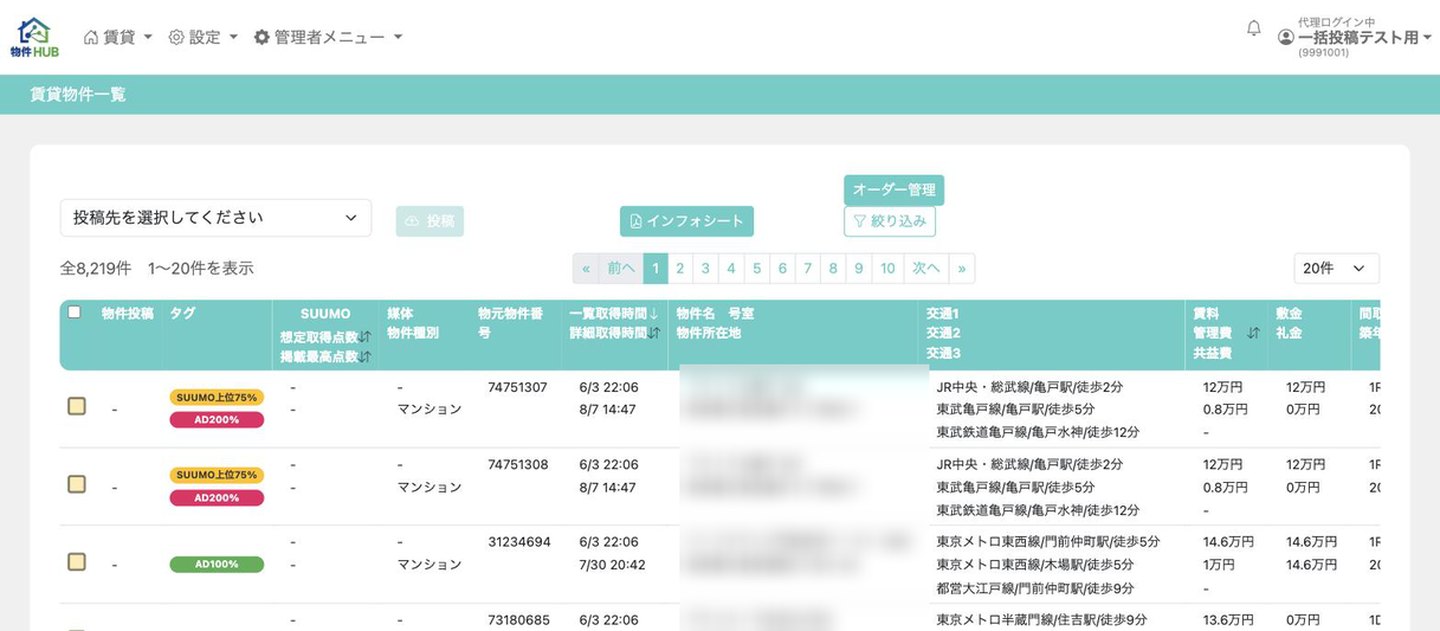Sort by 賃料 column
Screen dimensions: 1440x631
[1253, 333]
